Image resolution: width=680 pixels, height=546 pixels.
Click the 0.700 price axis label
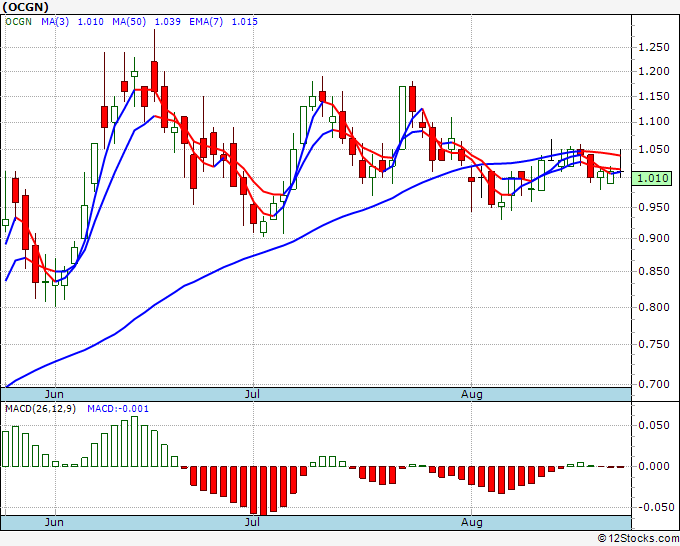coord(654,384)
